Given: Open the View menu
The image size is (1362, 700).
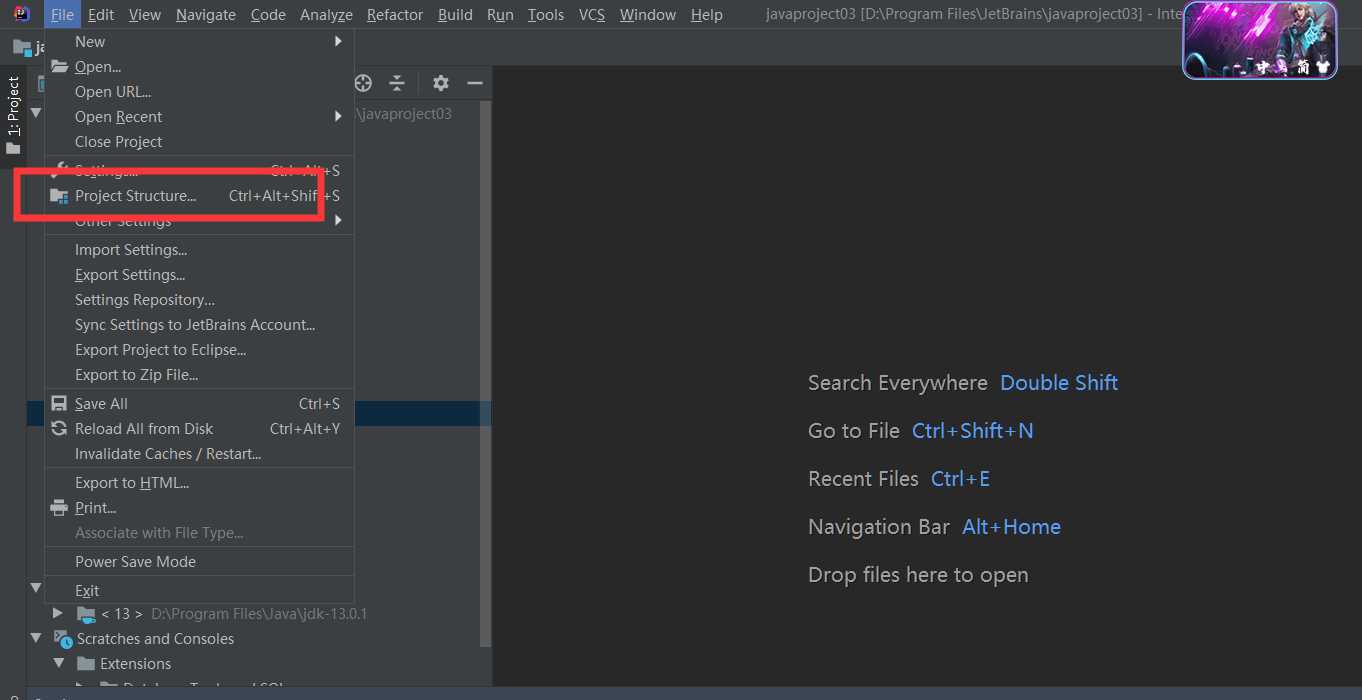Looking at the screenshot, I should [145, 15].
